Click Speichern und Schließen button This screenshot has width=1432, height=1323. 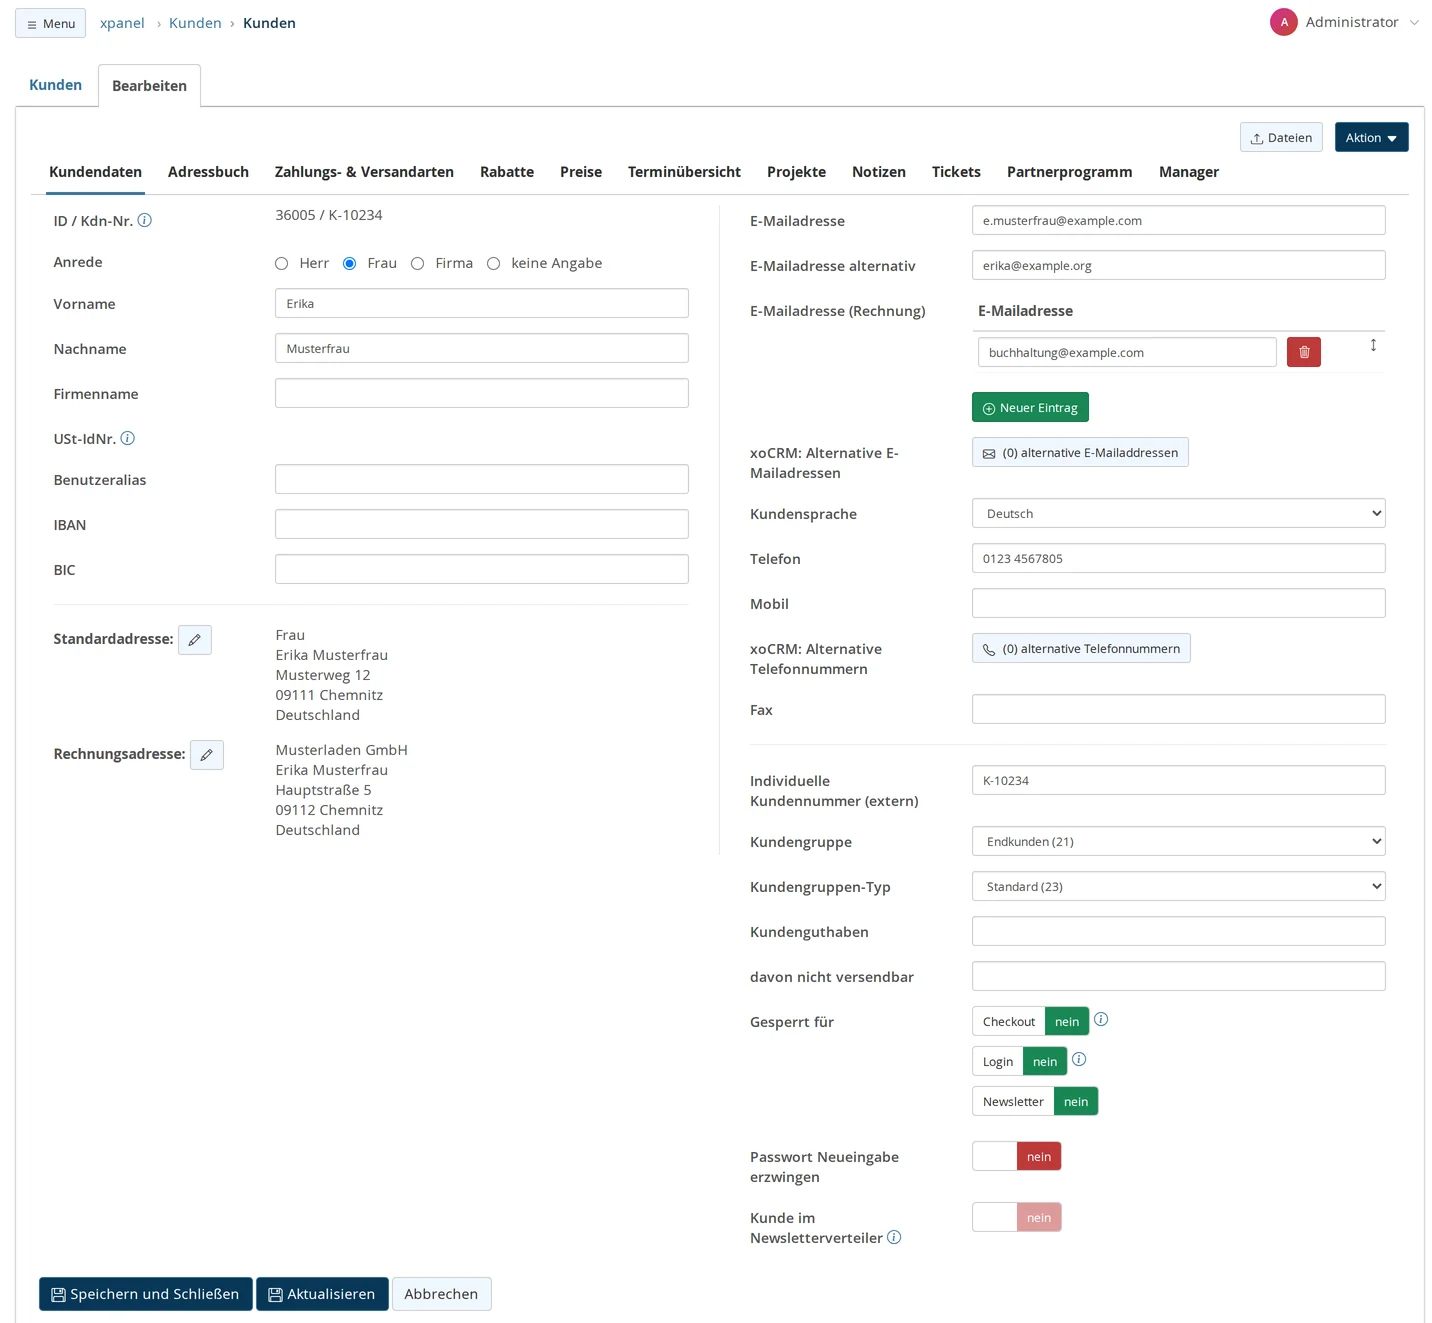pyautogui.click(x=146, y=1294)
